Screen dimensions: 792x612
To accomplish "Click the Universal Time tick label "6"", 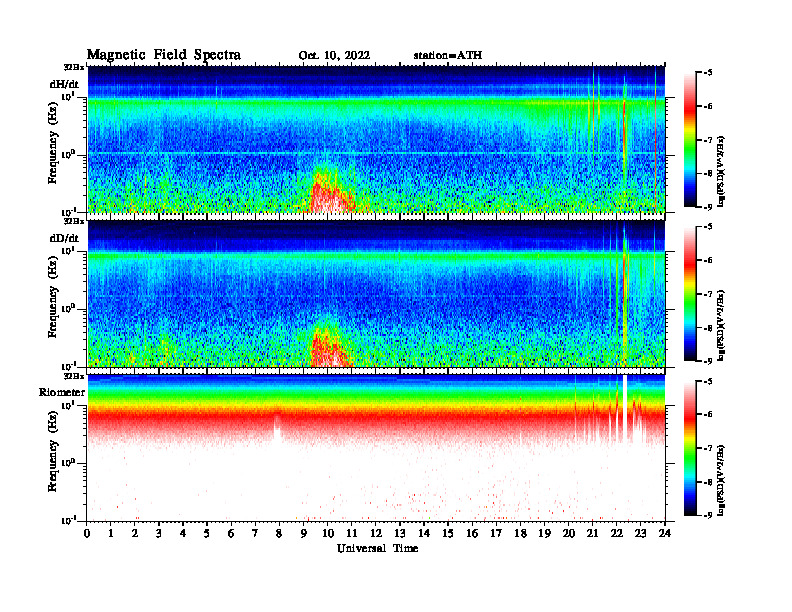I will click(x=231, y=533).
